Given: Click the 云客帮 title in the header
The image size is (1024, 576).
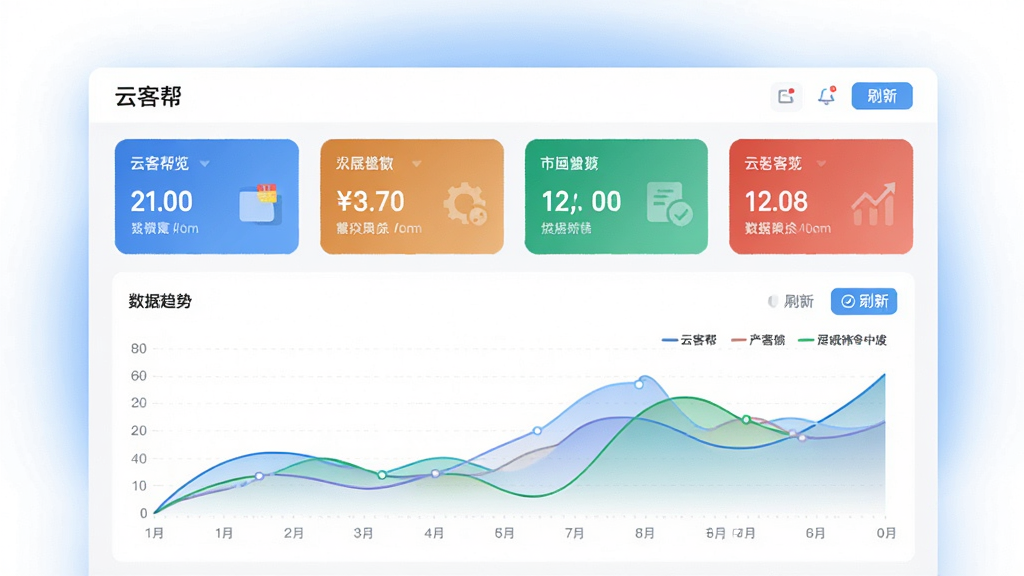Looking at the screenshot, I should (x=148, y=97).
